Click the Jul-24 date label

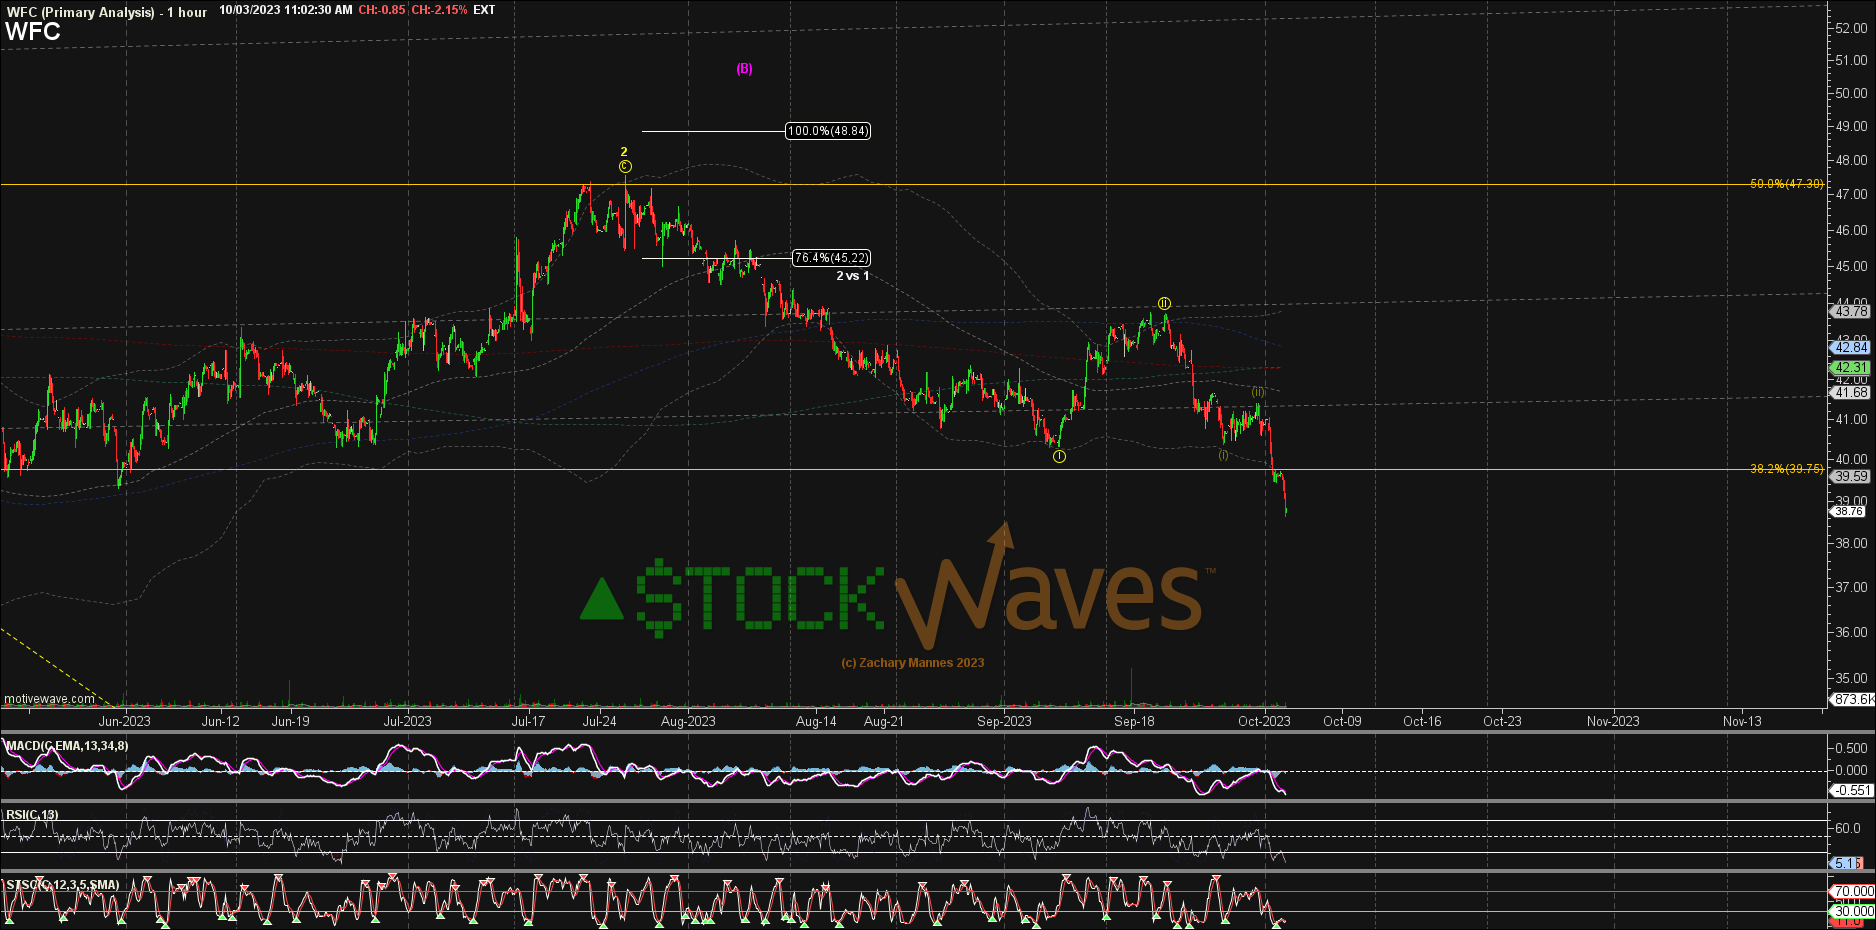tap(600, 721)
